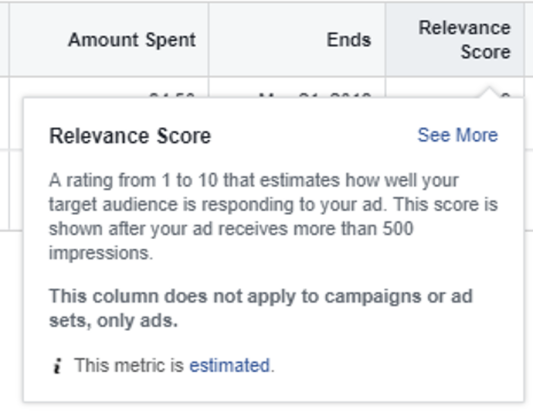Click the 'This metric is' text
Image resolution: width=533 pixels, height=420 pixels.
[129, 366]
